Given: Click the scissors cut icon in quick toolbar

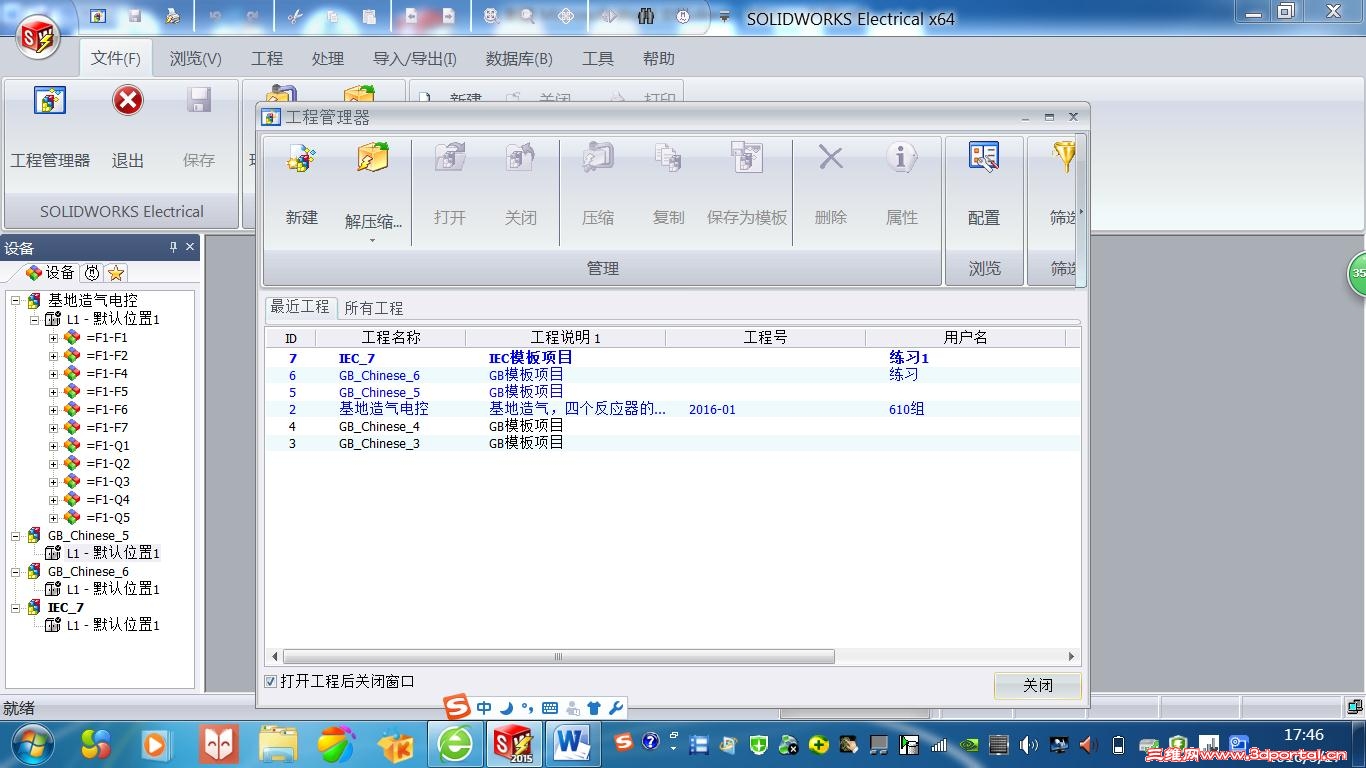Looking at the screenshot, I should 294,16.
